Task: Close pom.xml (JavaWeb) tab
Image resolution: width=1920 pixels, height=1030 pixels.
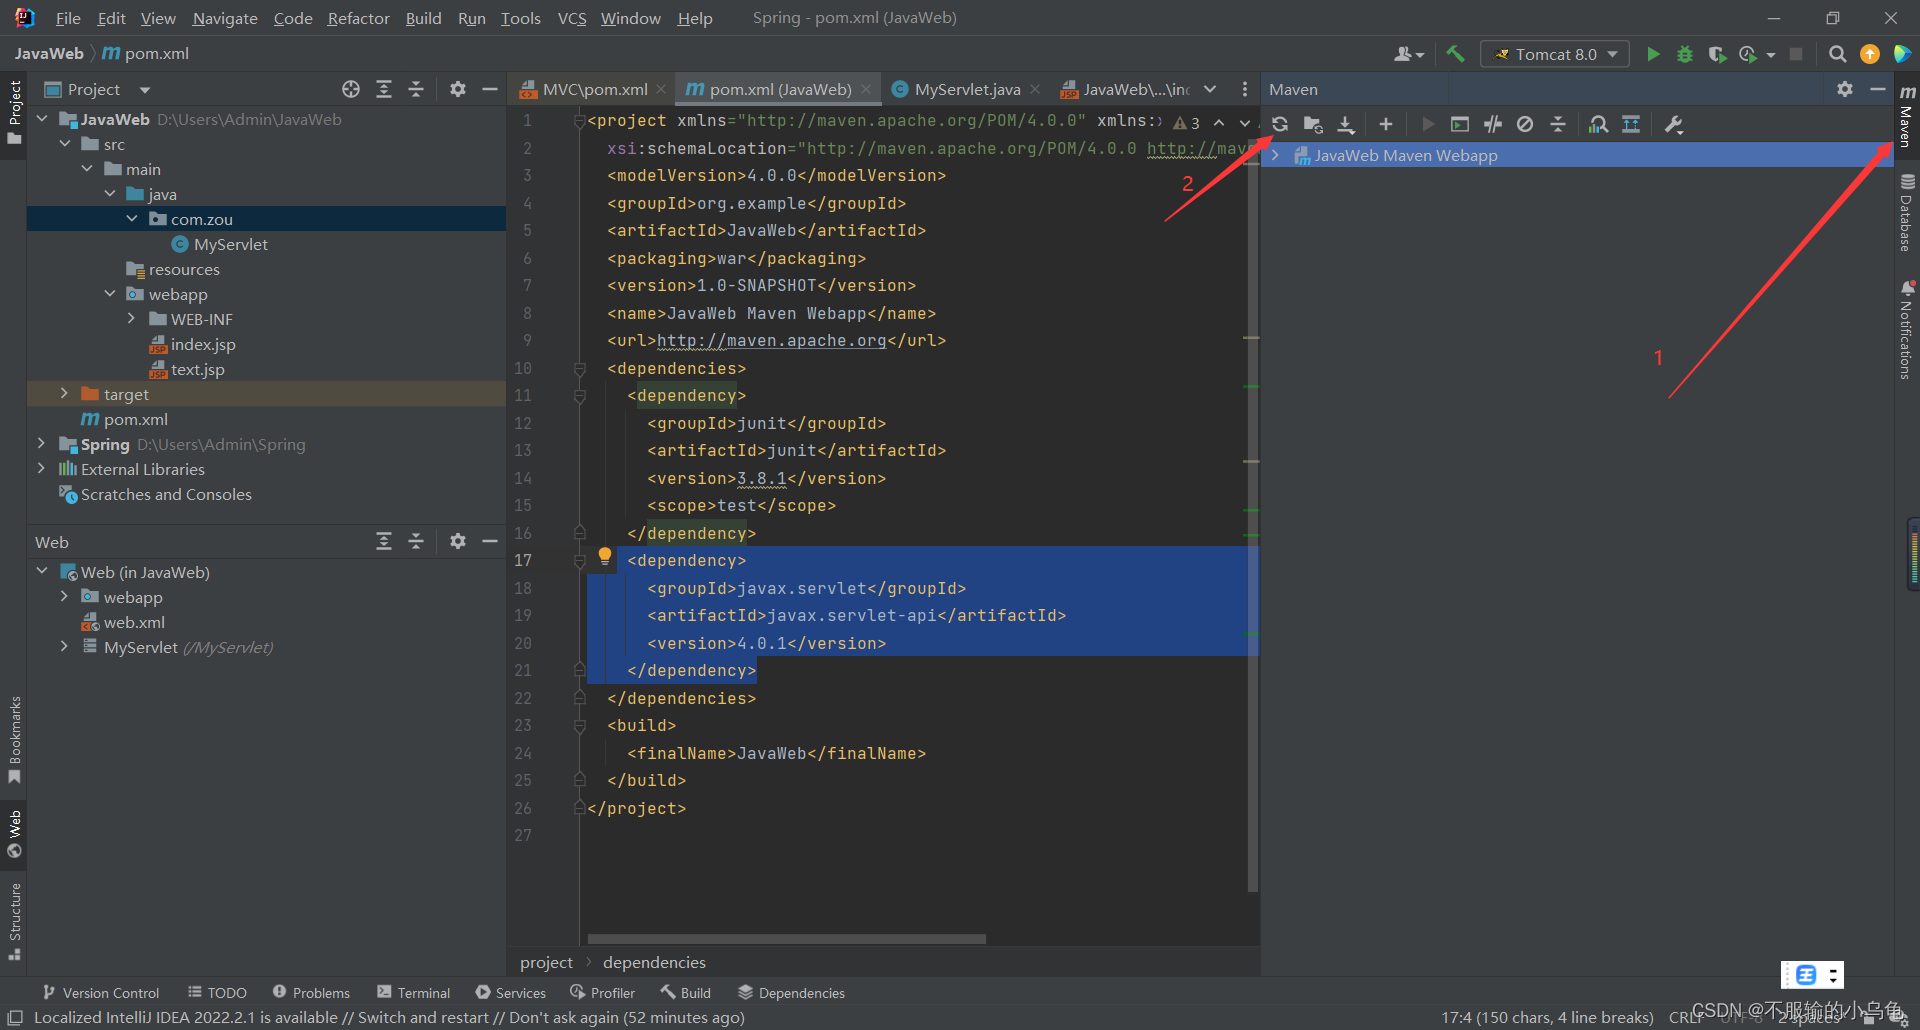Action: pyautogui.click(x=866, y=89)
